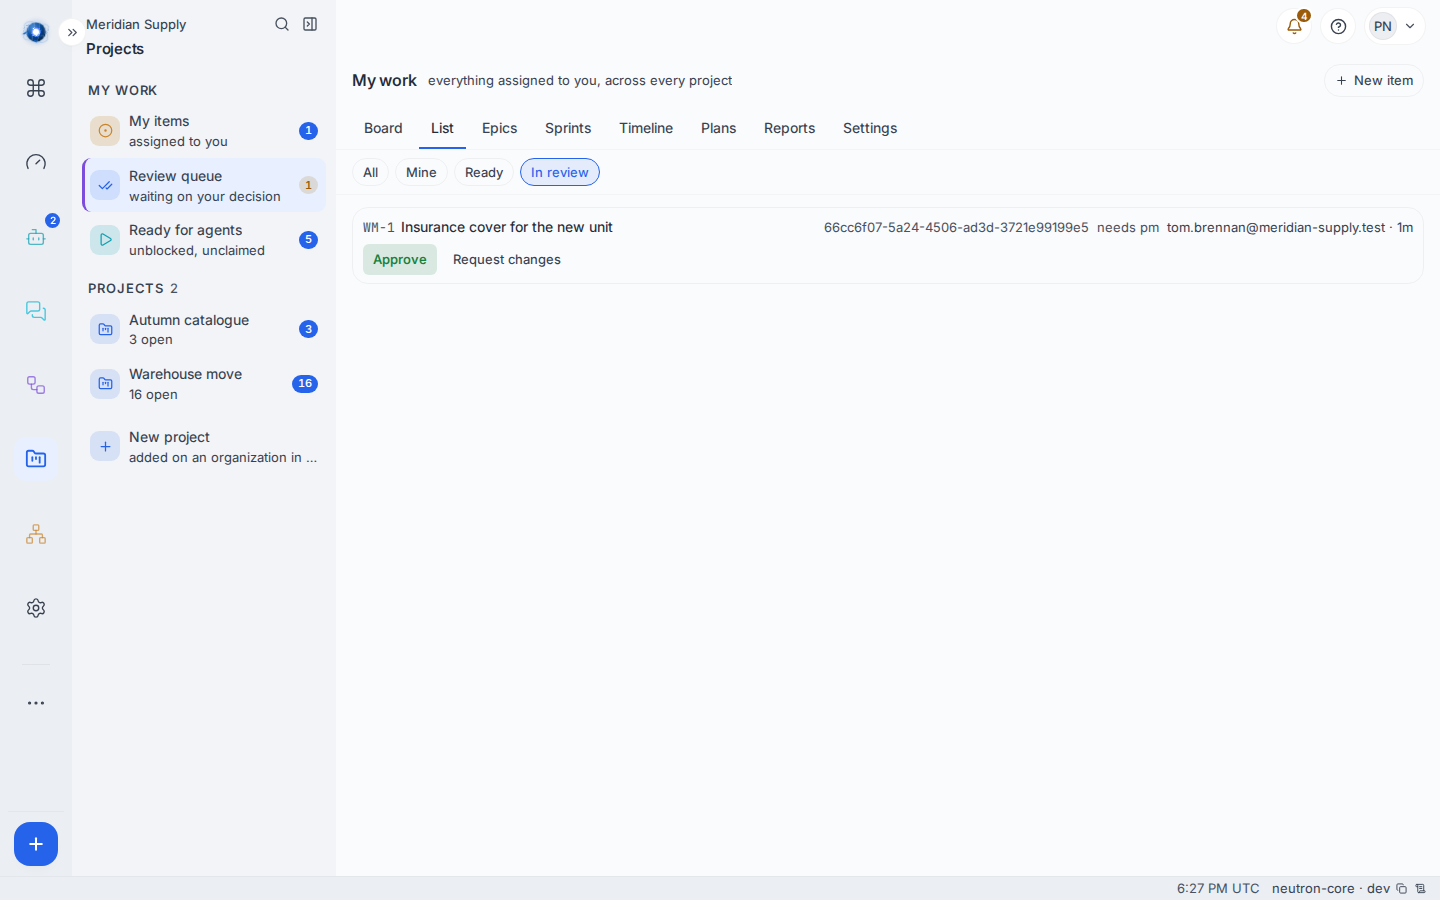Open the notifications bell

point(1294,26)
